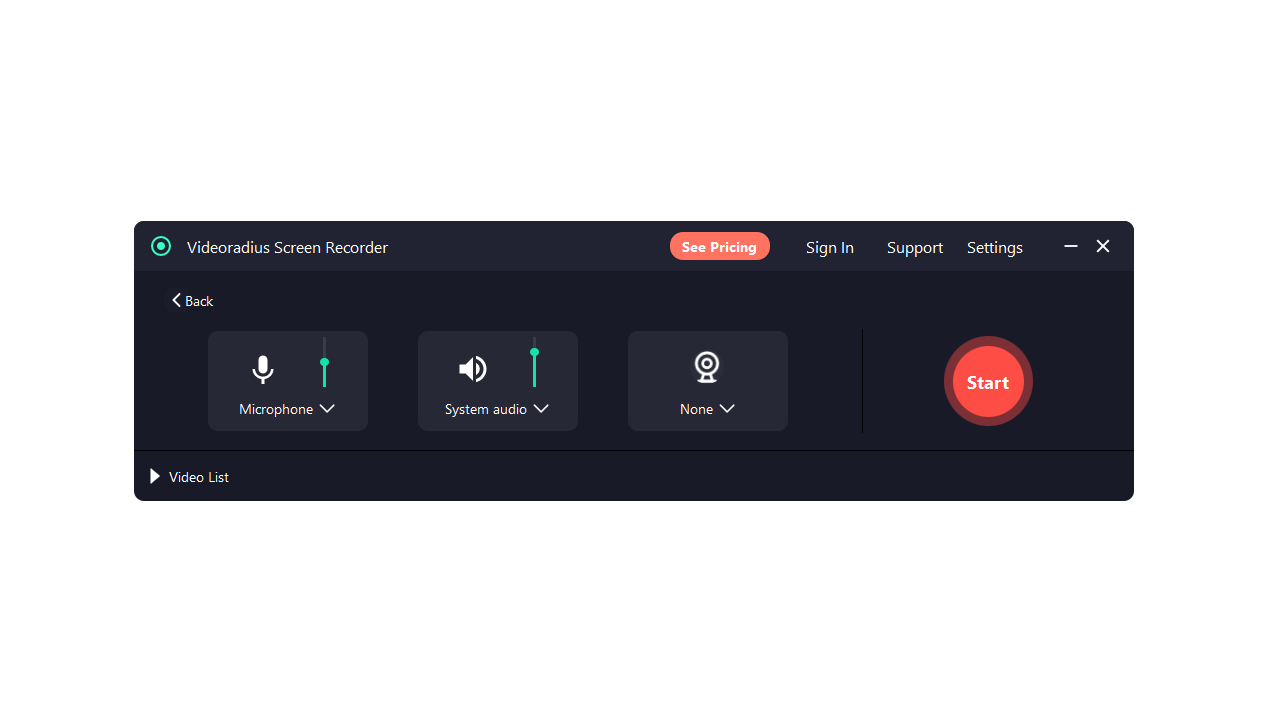Close the Videoradius Screen Recorder window
This screenshot has width=1280, height=720.
pos(1103,246)
